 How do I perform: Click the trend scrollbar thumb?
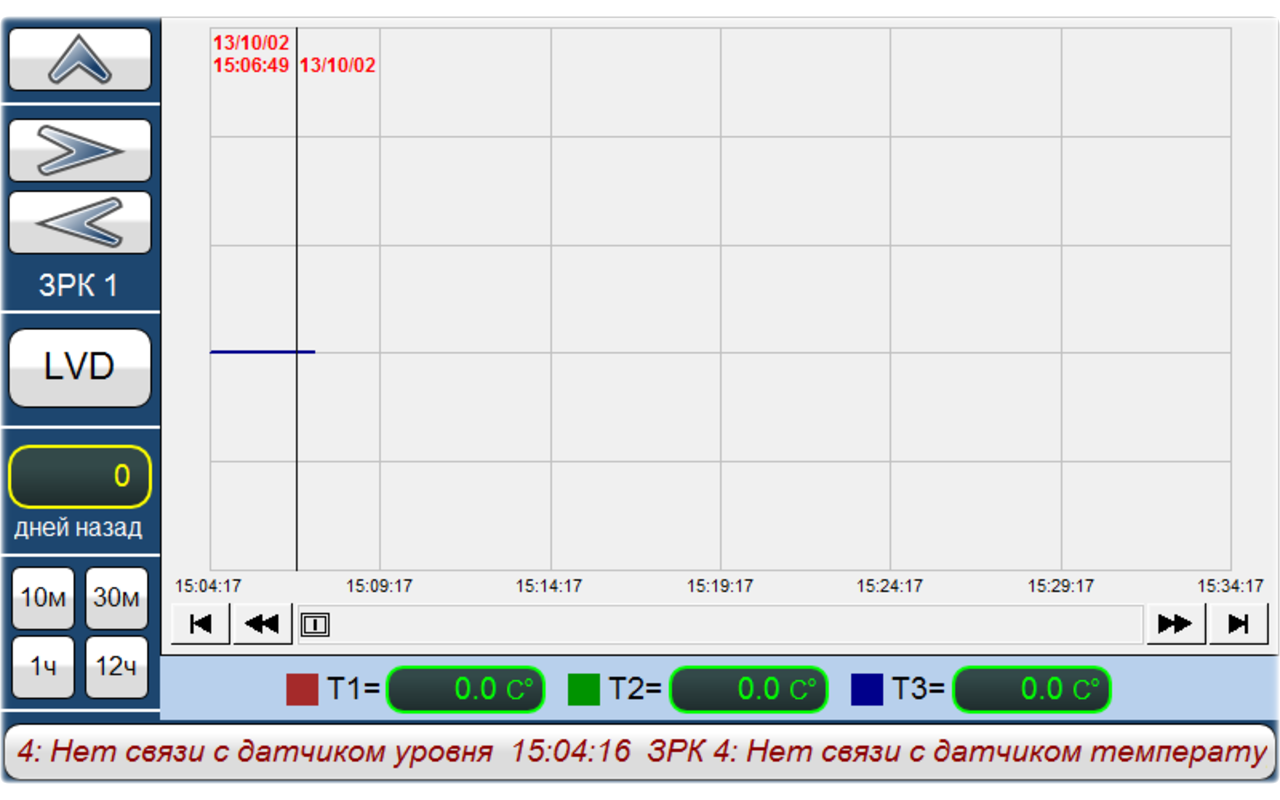click(315, 625)
